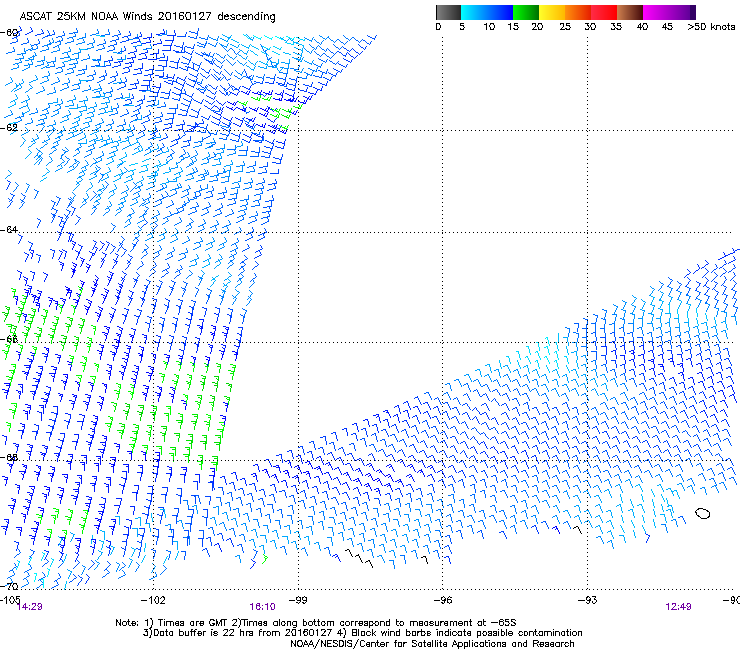Click the red 30-35 knots legend segment
The height and width of the screenshot is (650, 740).
(604, 12)
